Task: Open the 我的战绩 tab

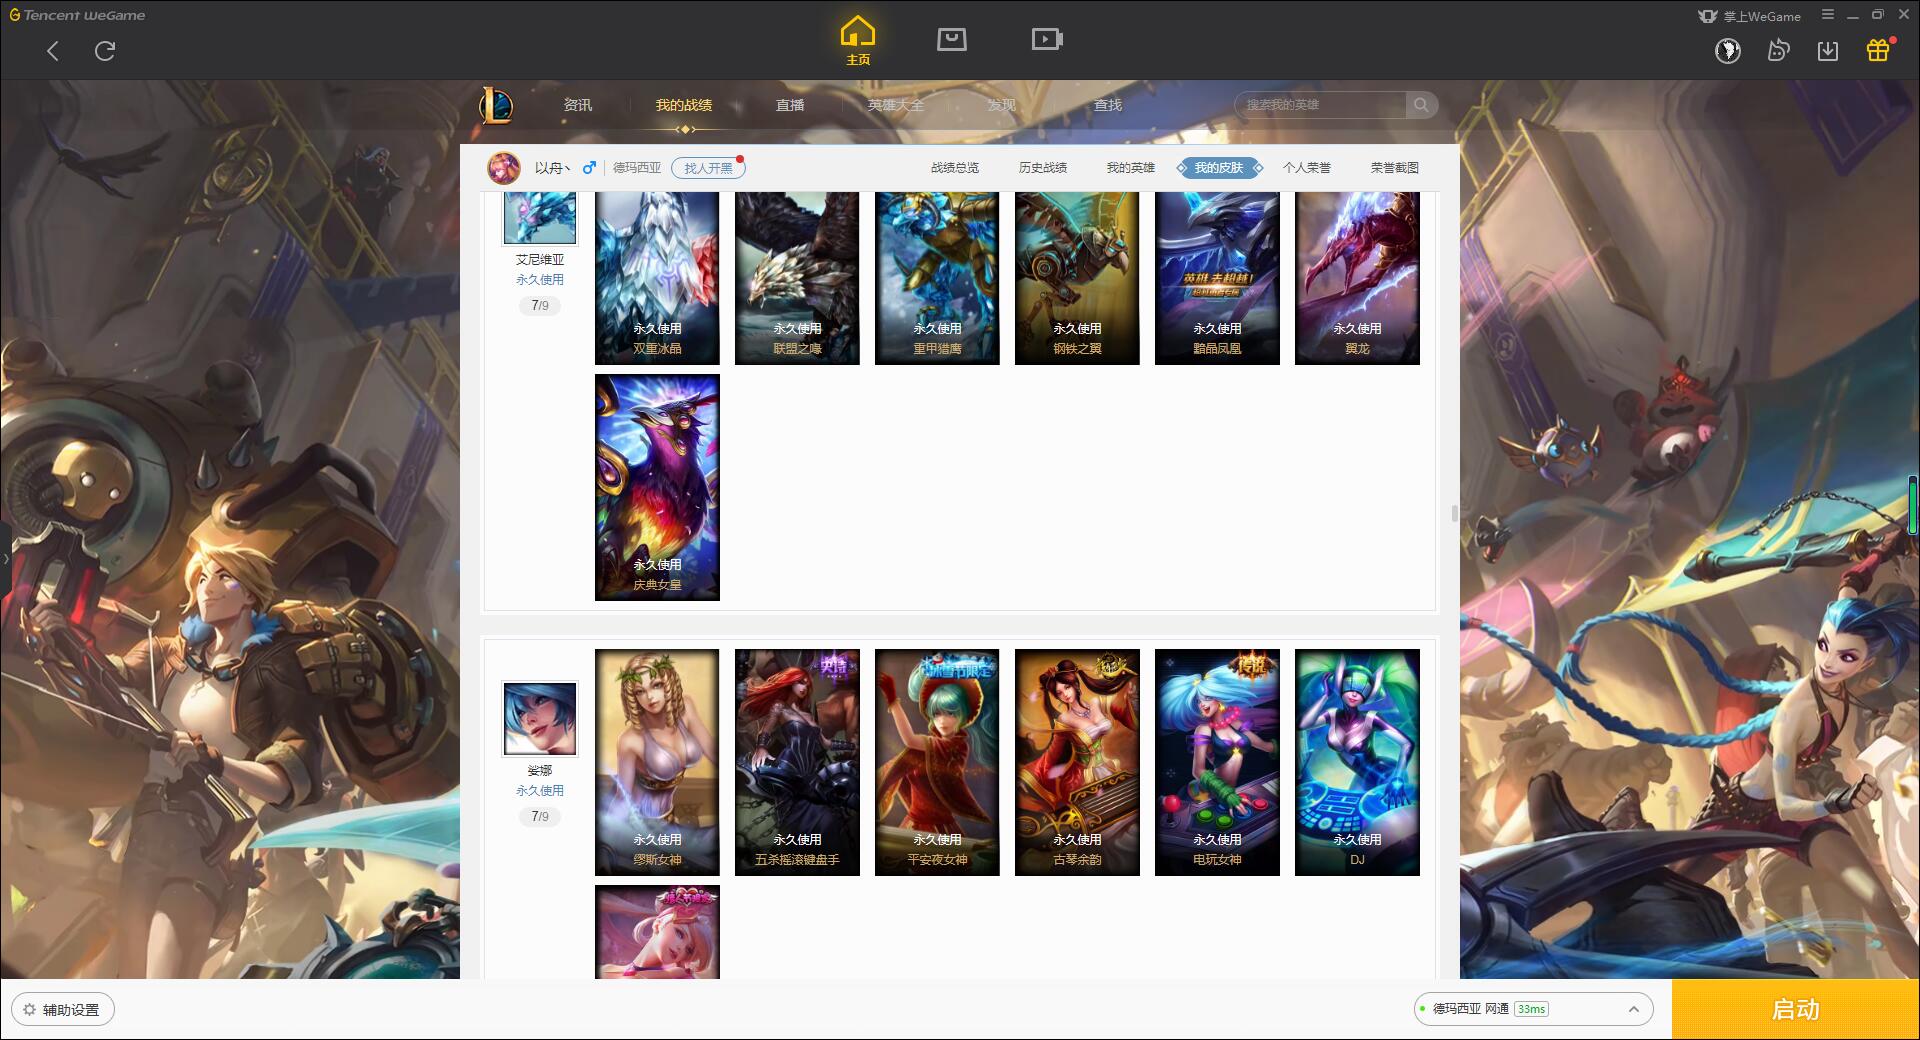Action: coord(684,105)
